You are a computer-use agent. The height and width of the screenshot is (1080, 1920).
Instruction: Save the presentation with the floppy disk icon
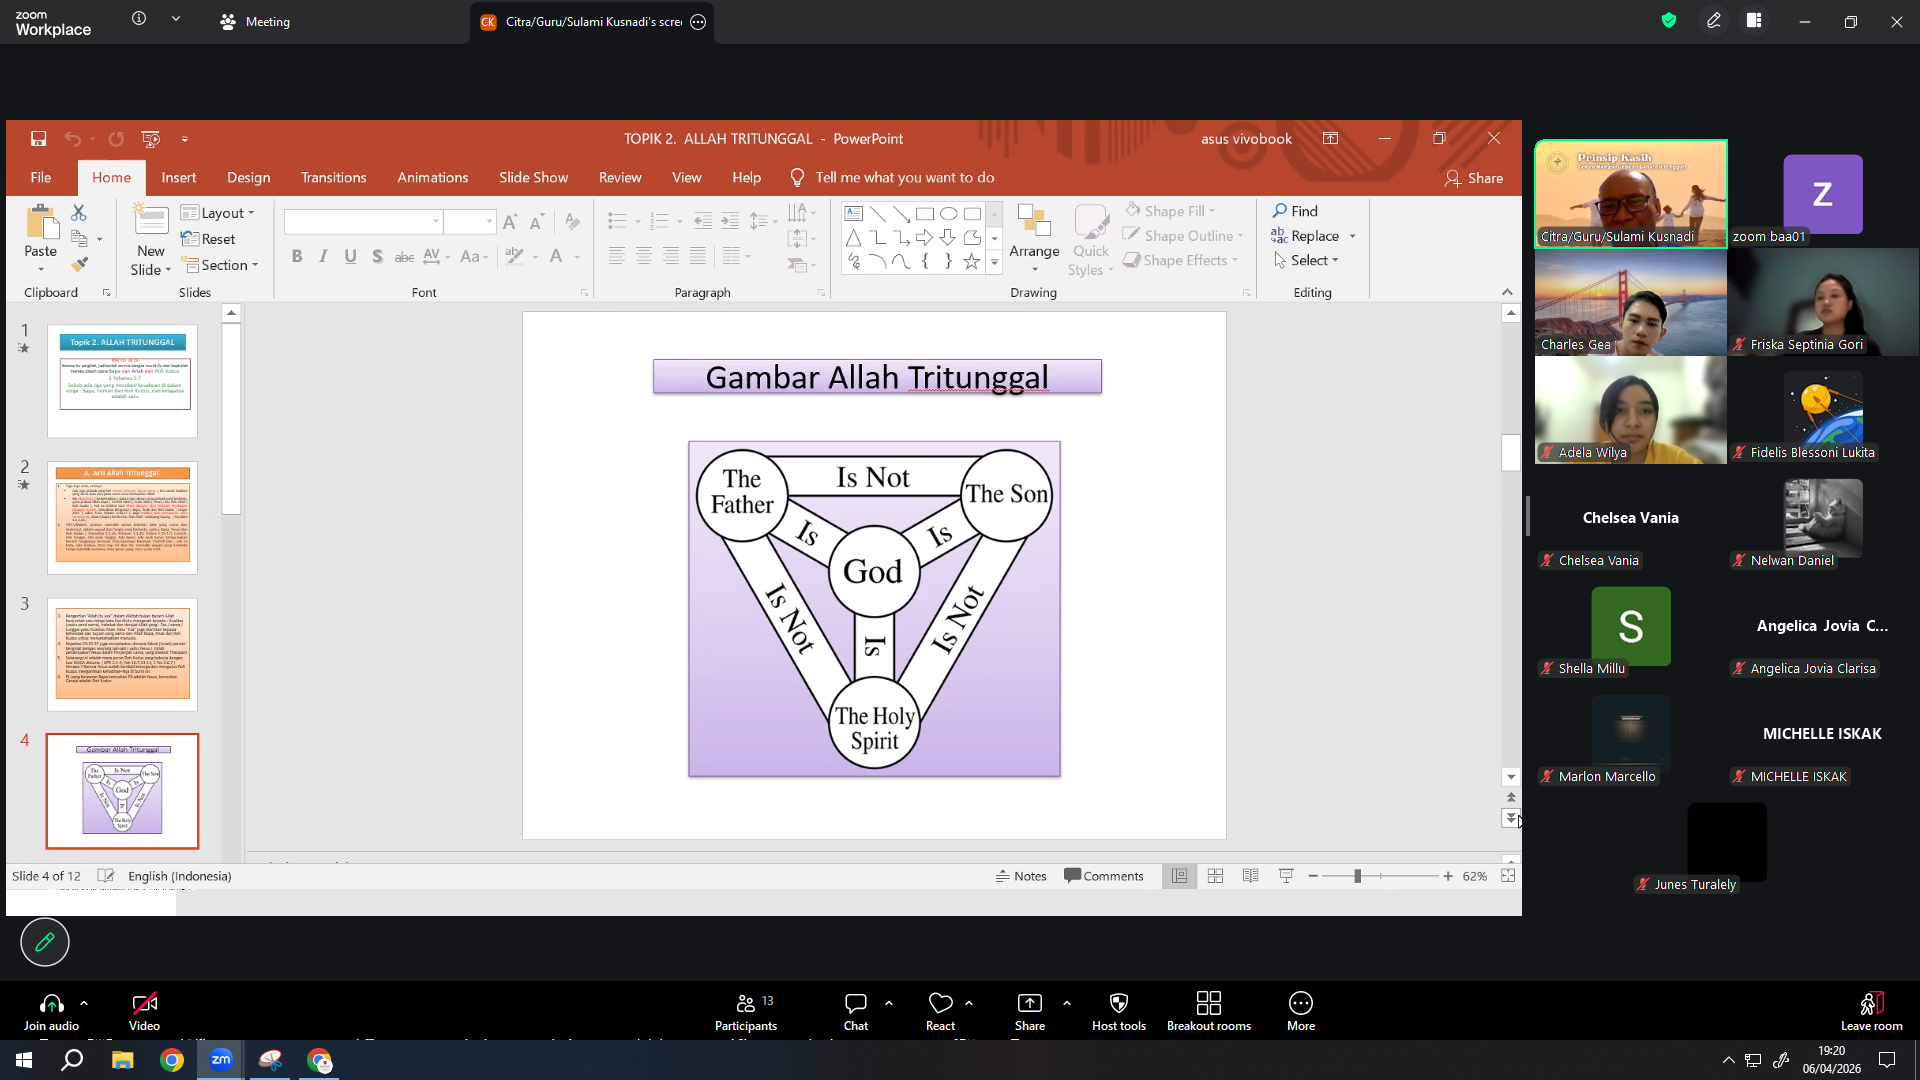pyautogui.click(x=38, y=139)
